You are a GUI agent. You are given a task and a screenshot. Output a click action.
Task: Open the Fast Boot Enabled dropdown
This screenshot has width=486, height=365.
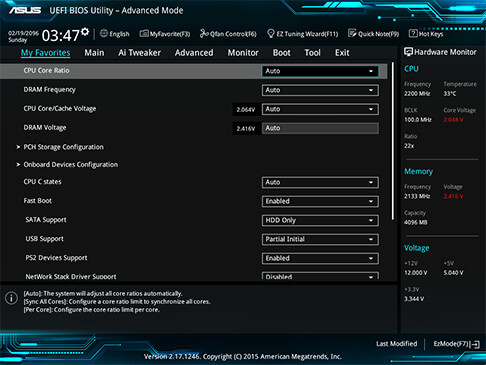tap(320, 201)
